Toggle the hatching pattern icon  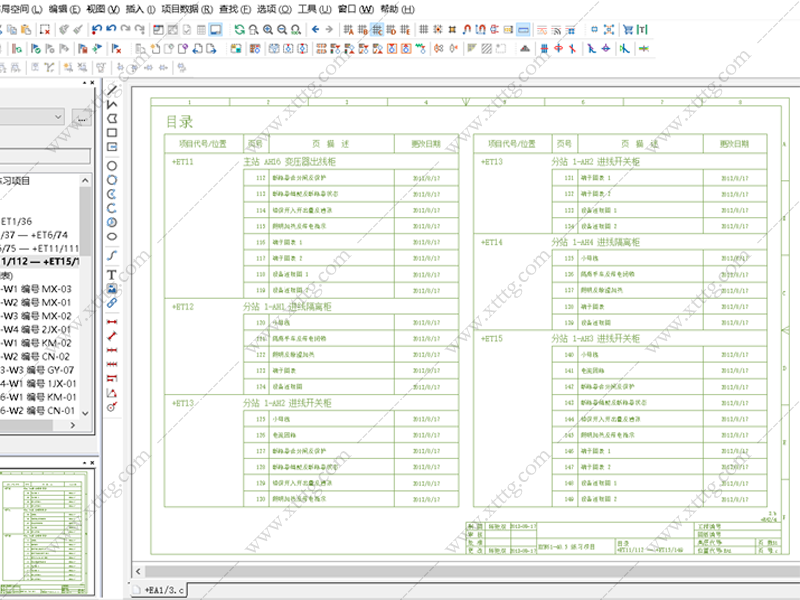[x=487, y=48]
